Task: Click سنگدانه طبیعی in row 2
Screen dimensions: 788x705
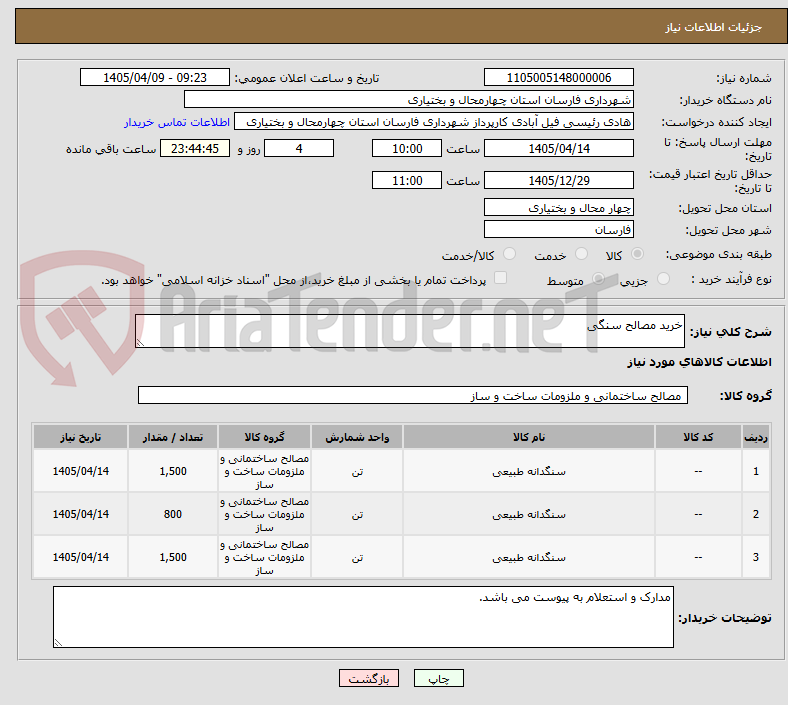Action: pyautogui.click(x=529, y=514)
